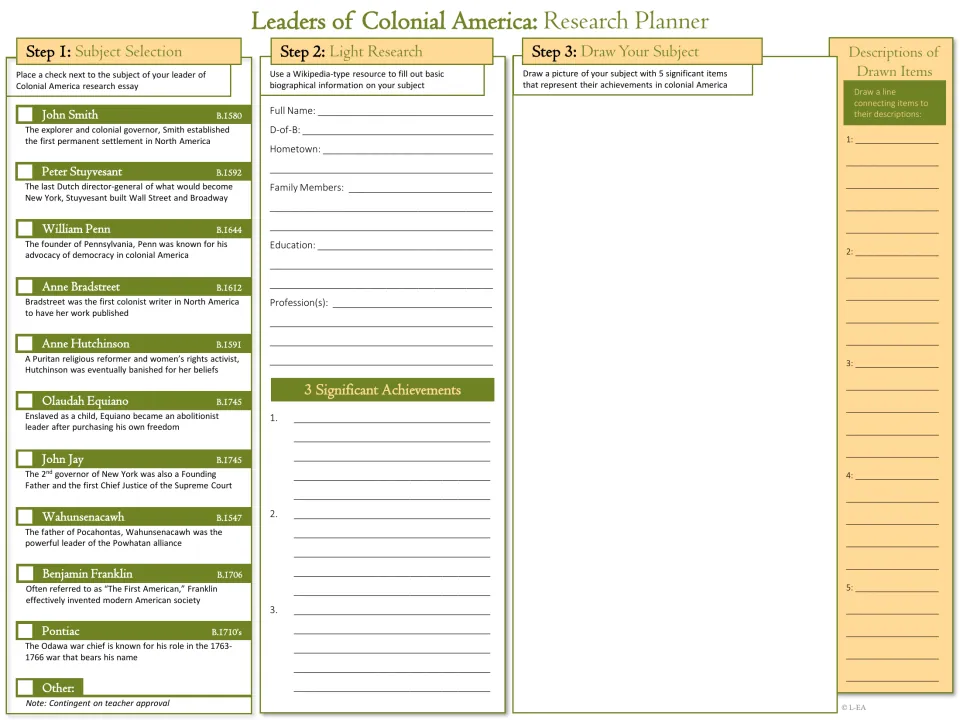Check the Peter Stuyvesant checkbox
The width and height of the screenshot is (960, 720).
point(25,171)
